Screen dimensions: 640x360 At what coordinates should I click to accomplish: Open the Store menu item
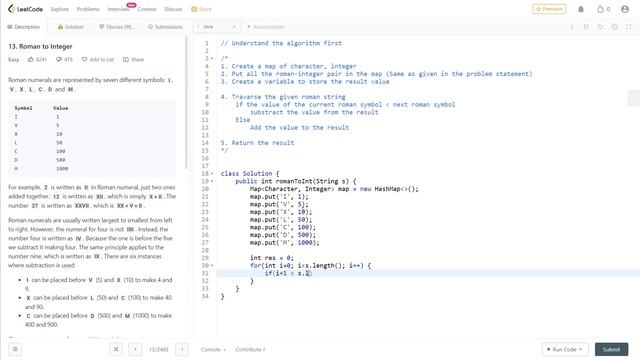click(202, 9)
